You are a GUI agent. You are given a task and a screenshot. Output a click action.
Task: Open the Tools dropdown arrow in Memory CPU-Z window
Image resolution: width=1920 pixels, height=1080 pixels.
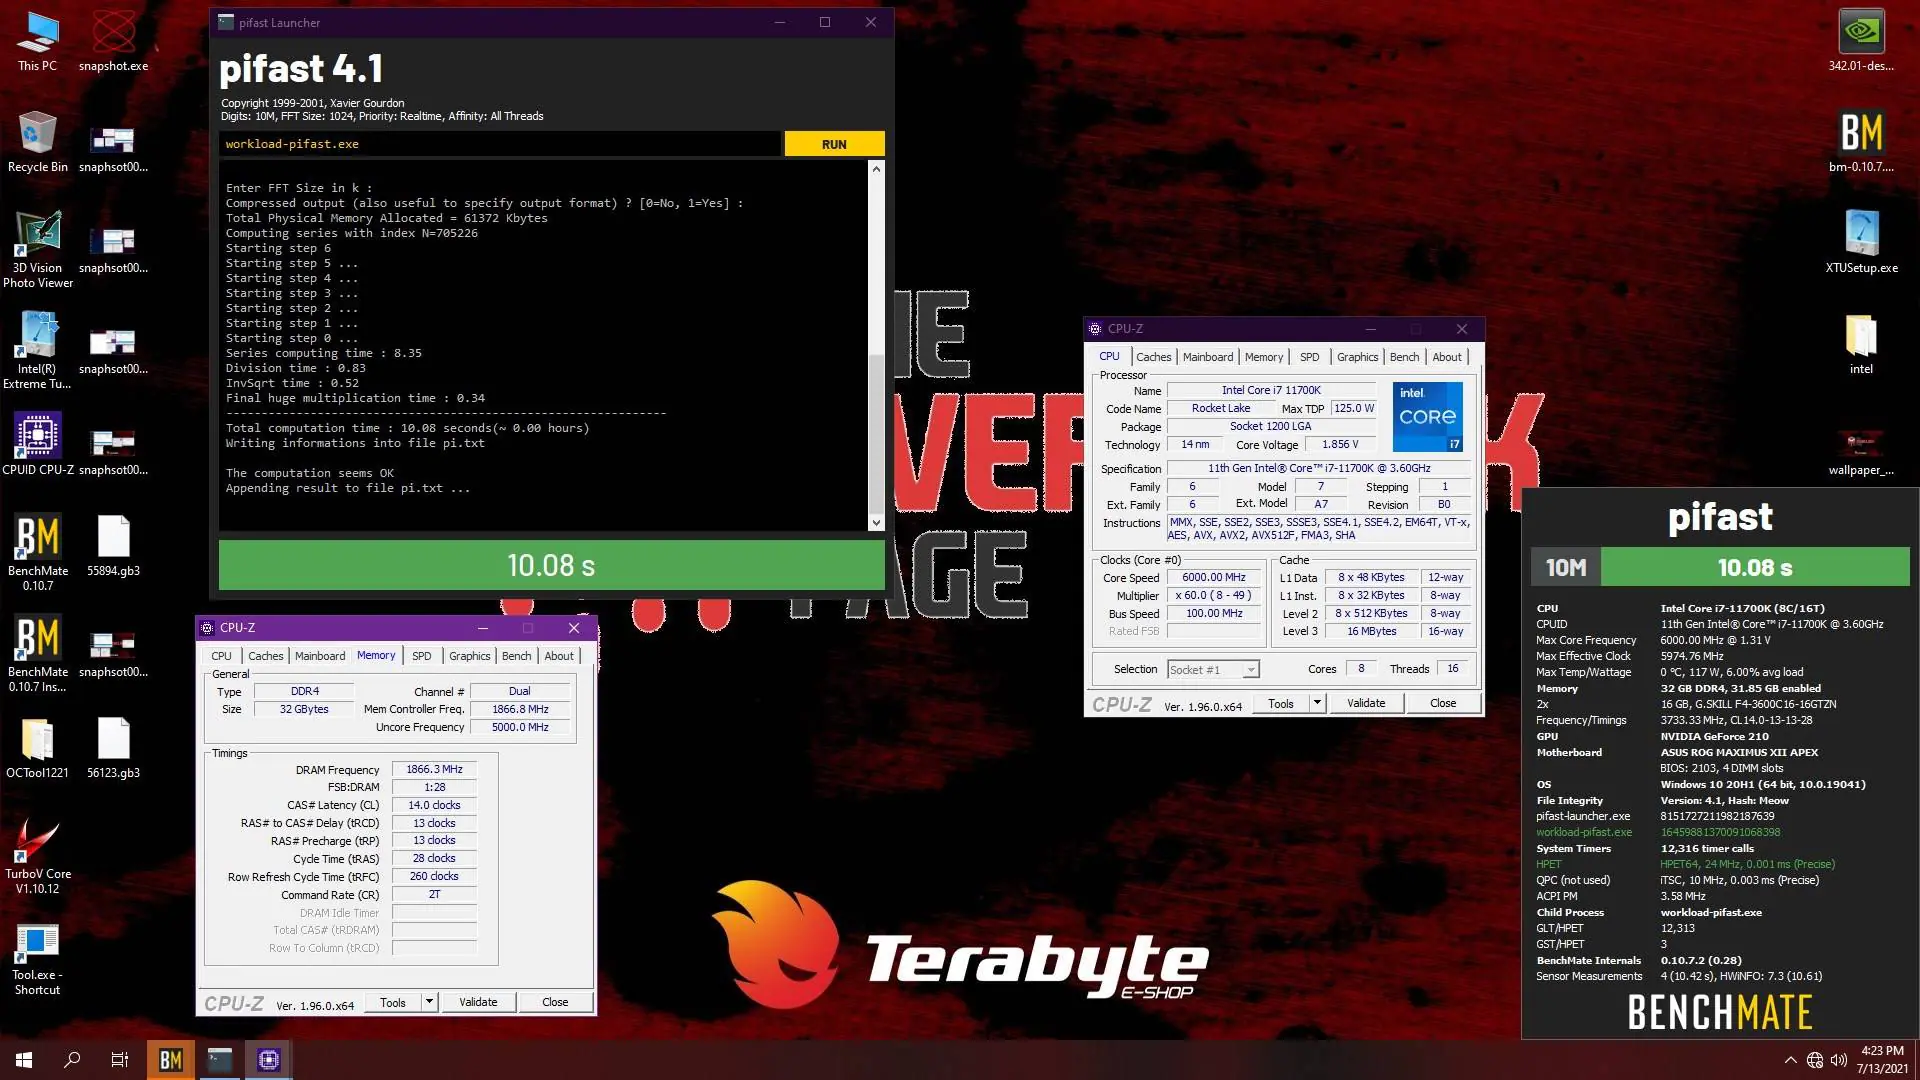(429, 1002)
